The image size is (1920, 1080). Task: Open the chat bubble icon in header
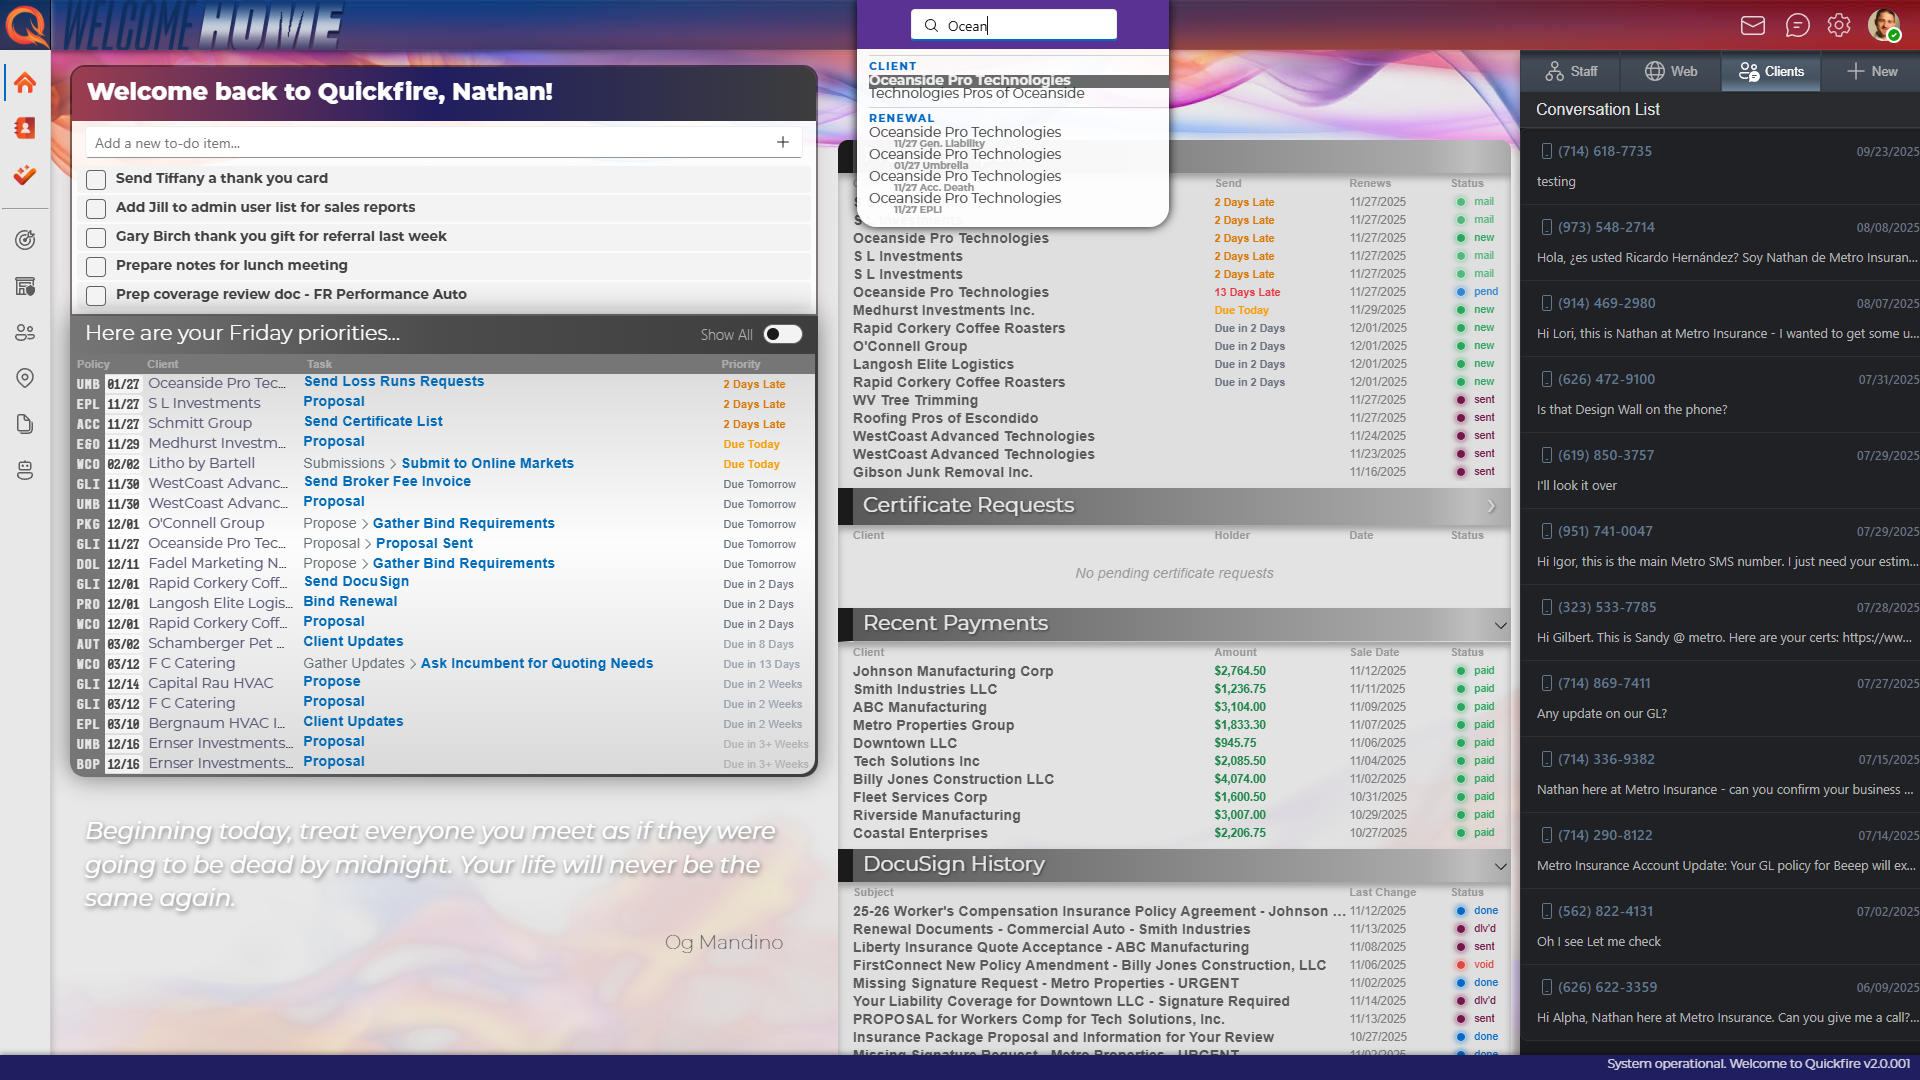pos(1798,25)
